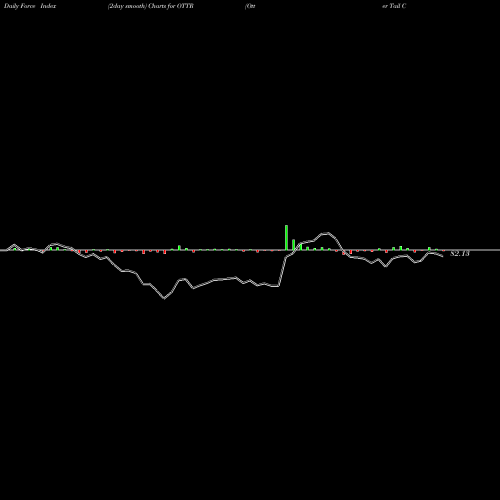Click the 'Daily Force Index' title text

click(x=30, y=6)
